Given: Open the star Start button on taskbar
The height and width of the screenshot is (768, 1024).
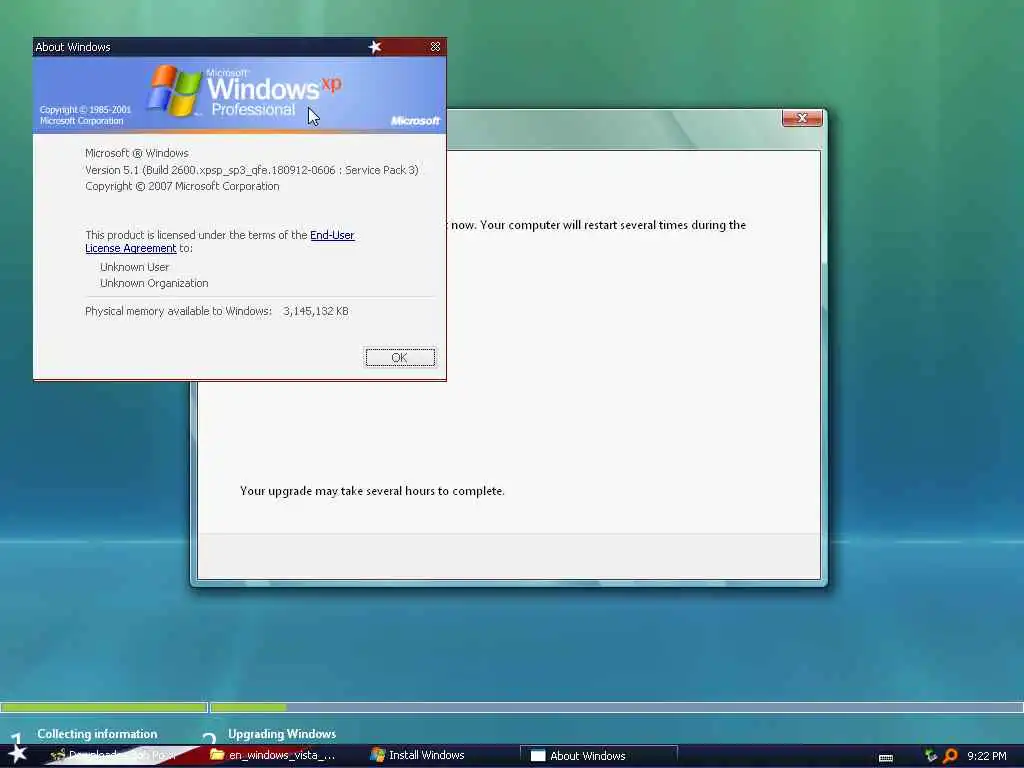Looking at the screenshot, I should (17, 754).
